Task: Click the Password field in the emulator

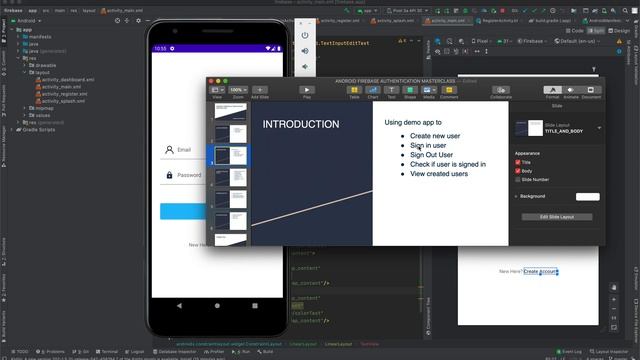Action: (184, 176)
